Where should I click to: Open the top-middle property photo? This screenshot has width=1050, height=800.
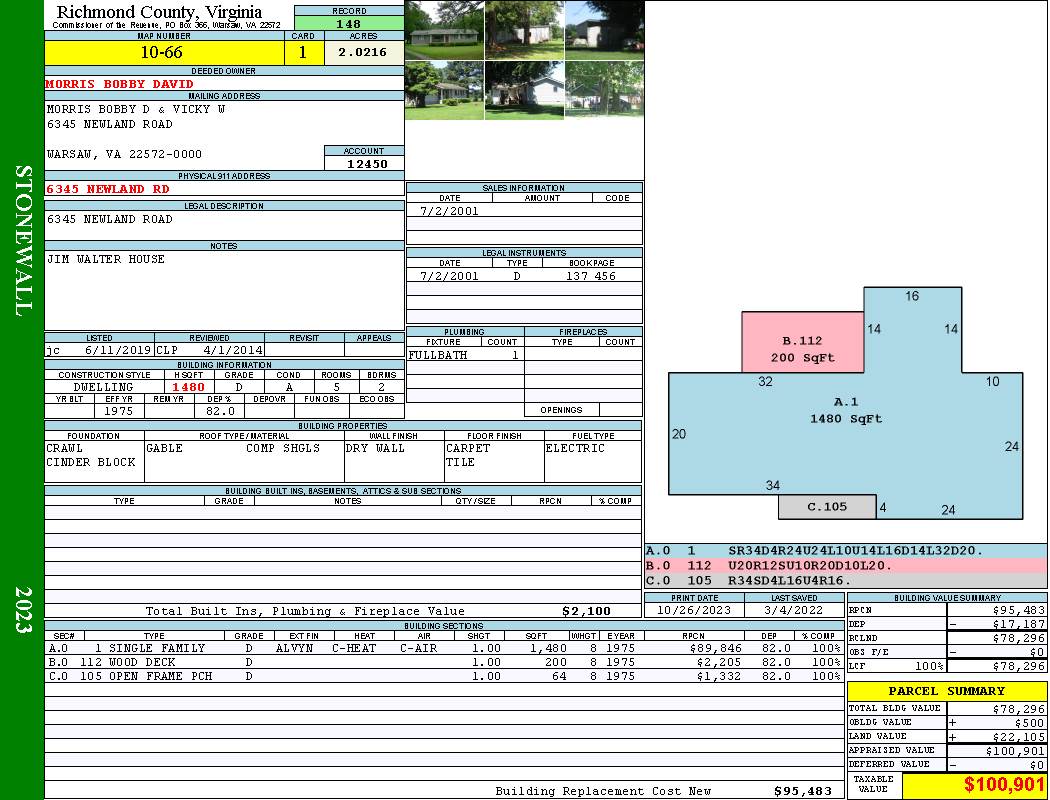524,30
